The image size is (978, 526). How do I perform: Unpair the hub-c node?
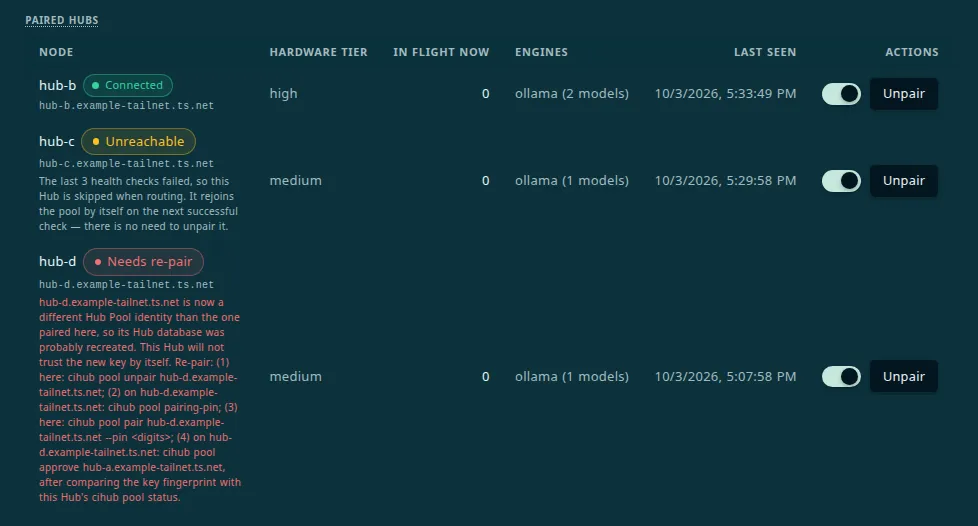[x=904, y=181]
